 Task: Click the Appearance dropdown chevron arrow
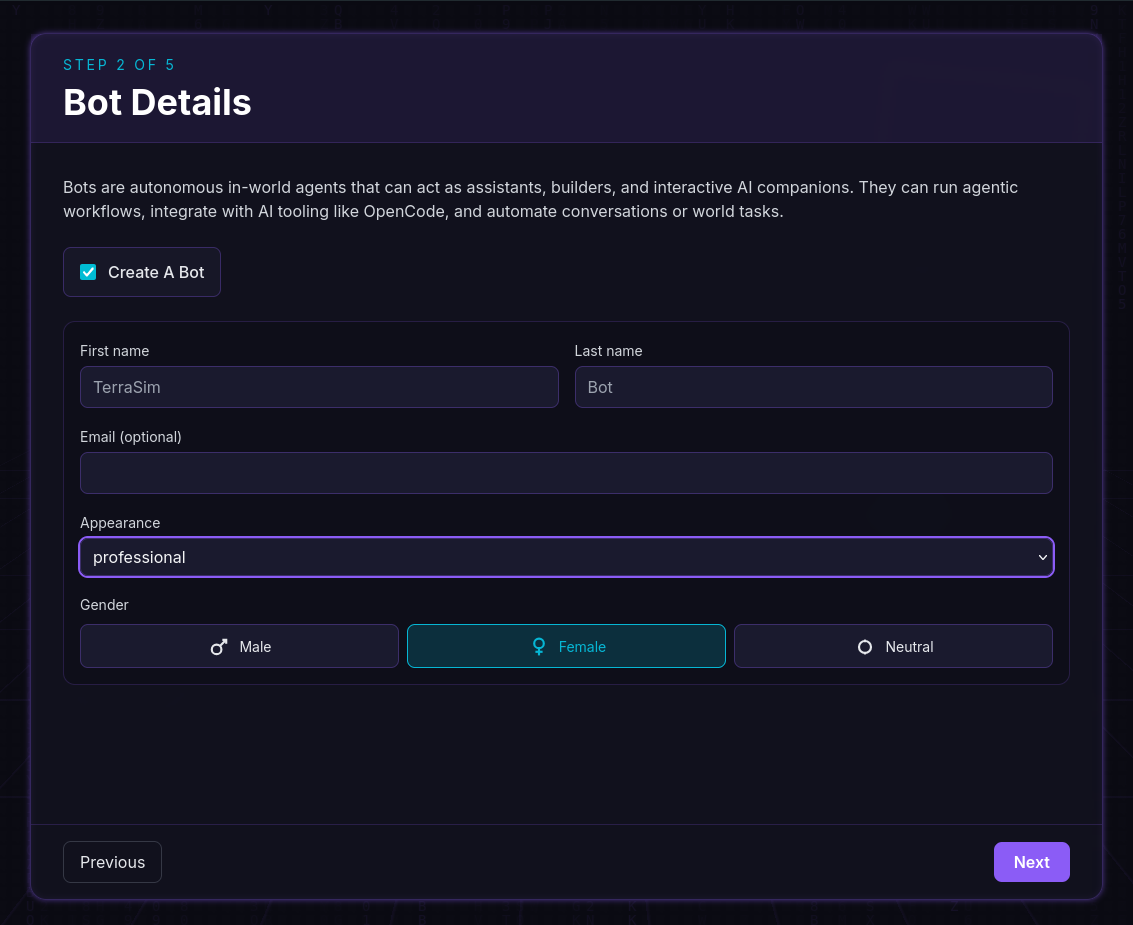click(x=1042, y=557)
